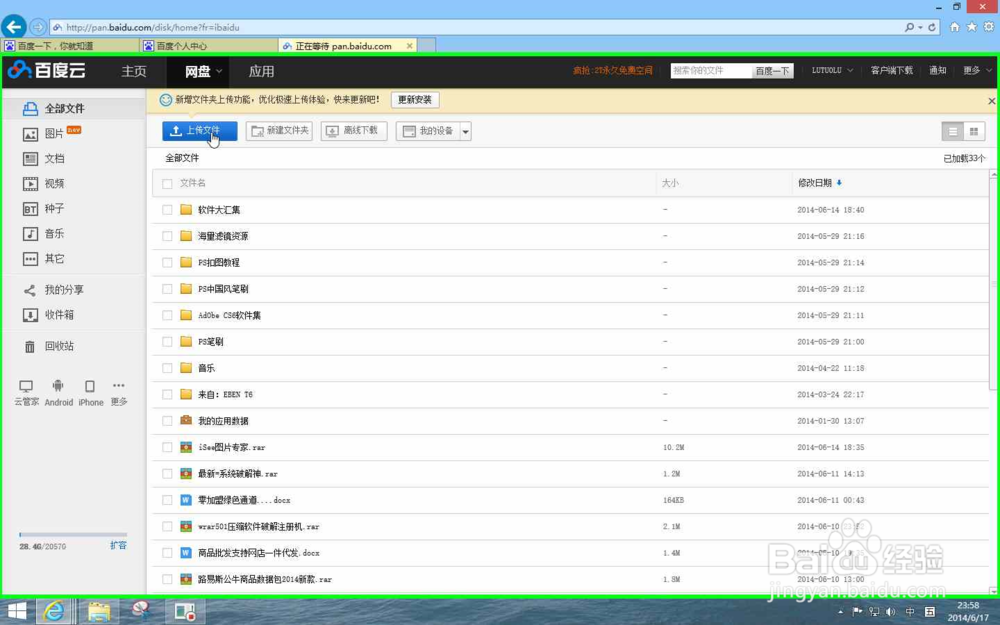Select 全部文件 in the sidebar
The height and width of the screenshot is (625, 1000).
[75, 108]
